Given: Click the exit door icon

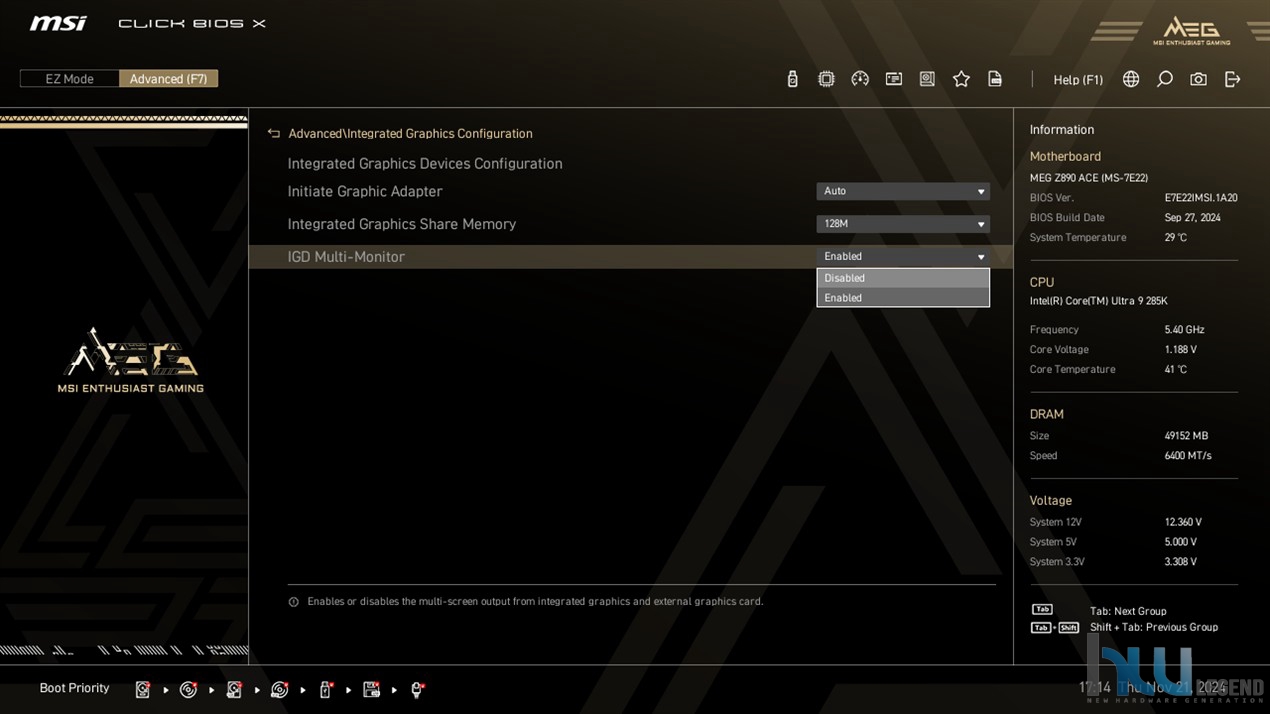Looking at the screenshot, I should tap(1232, 79).
